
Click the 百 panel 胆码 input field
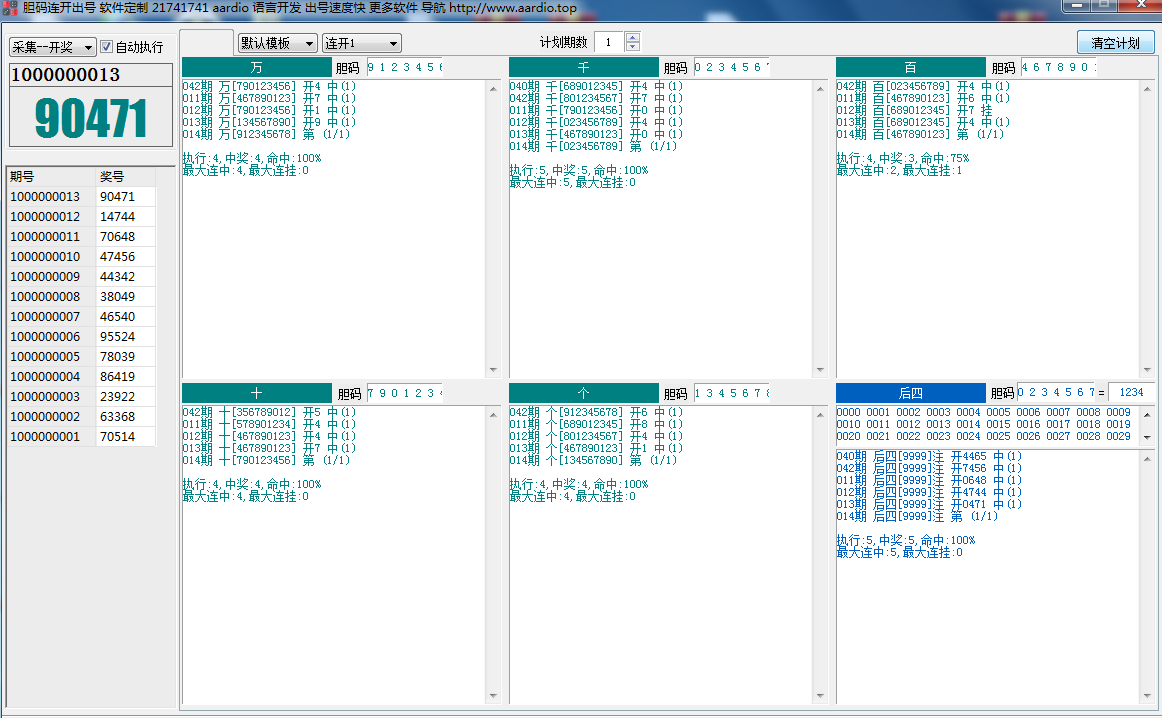(x=1058, y=67)
